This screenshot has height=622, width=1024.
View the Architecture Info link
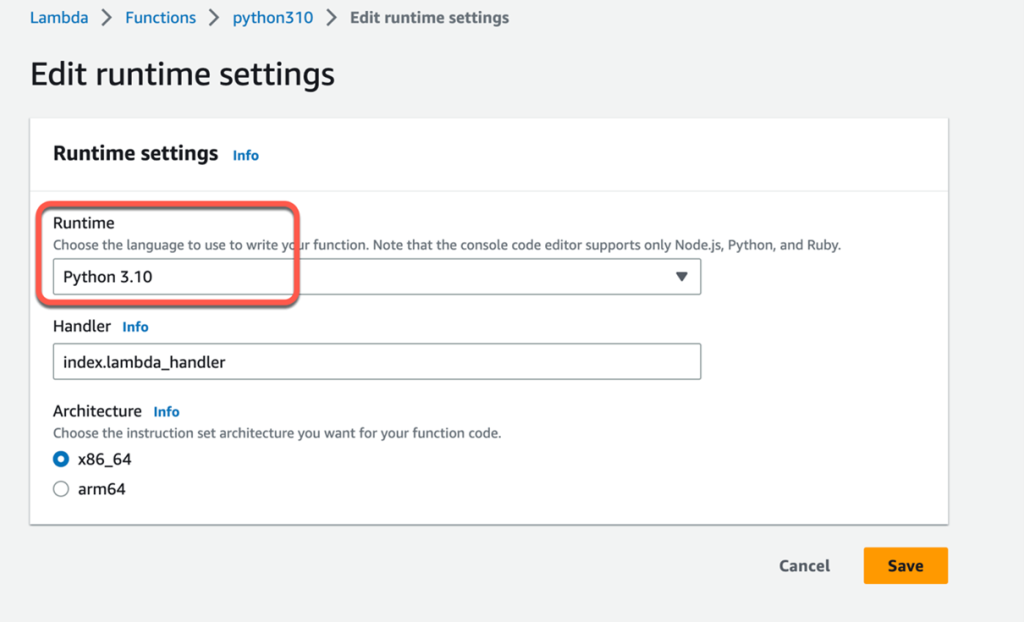(x=166, y=411)
